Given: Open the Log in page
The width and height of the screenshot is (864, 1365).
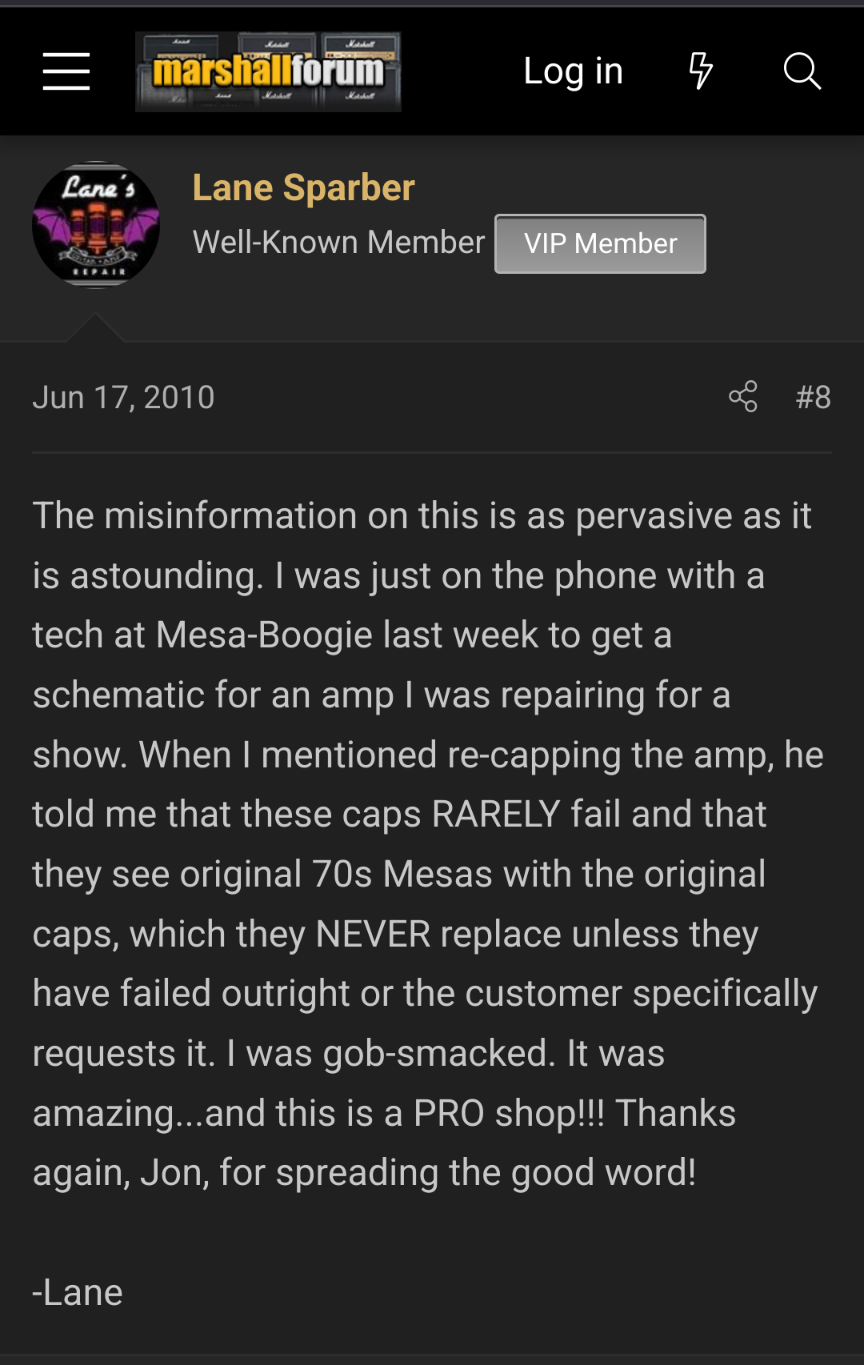Looking at the screenshot, I should pos(573,71).
